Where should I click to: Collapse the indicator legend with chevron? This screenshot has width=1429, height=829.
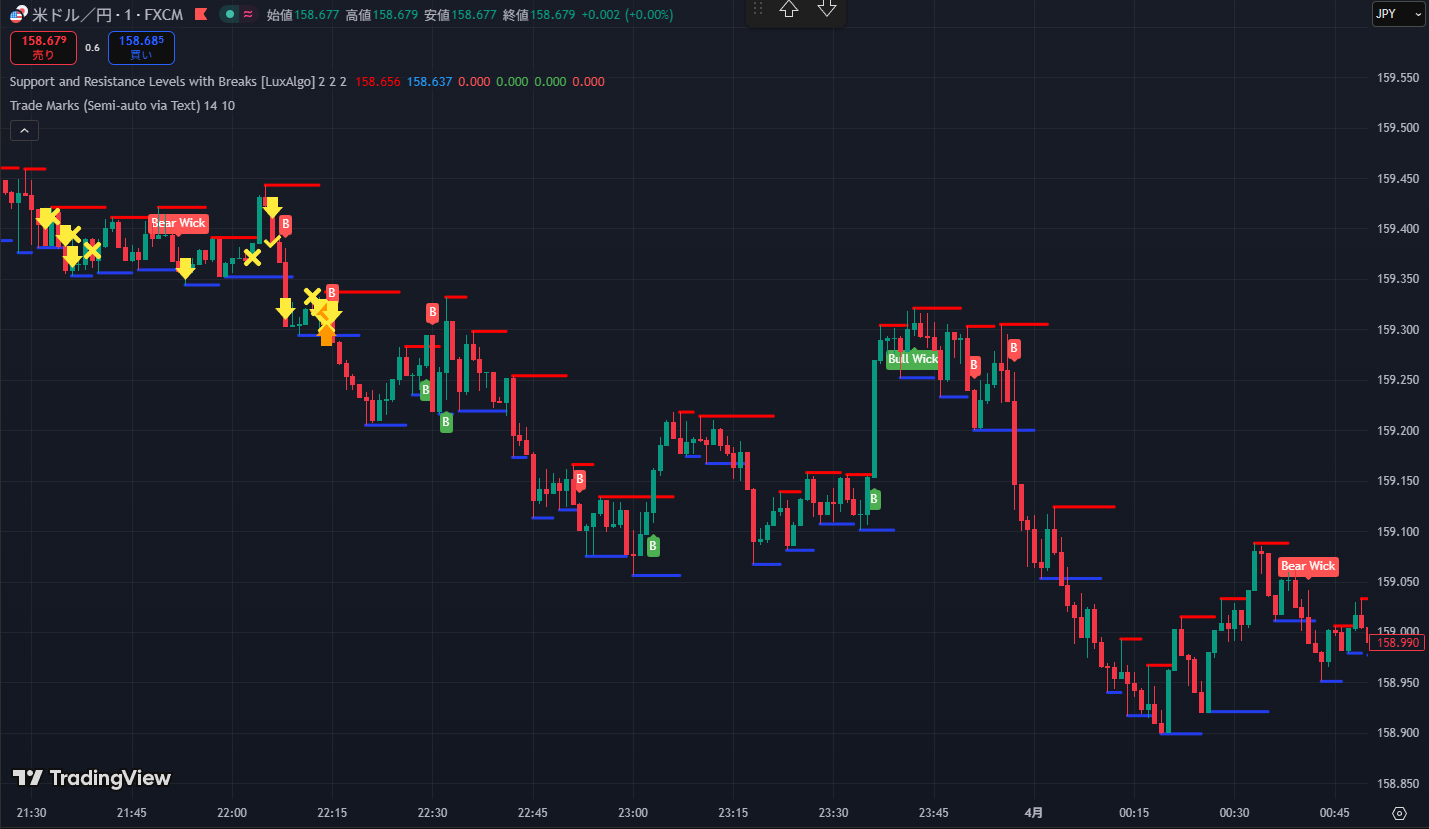pyautogui.click(x=24, y=130)
